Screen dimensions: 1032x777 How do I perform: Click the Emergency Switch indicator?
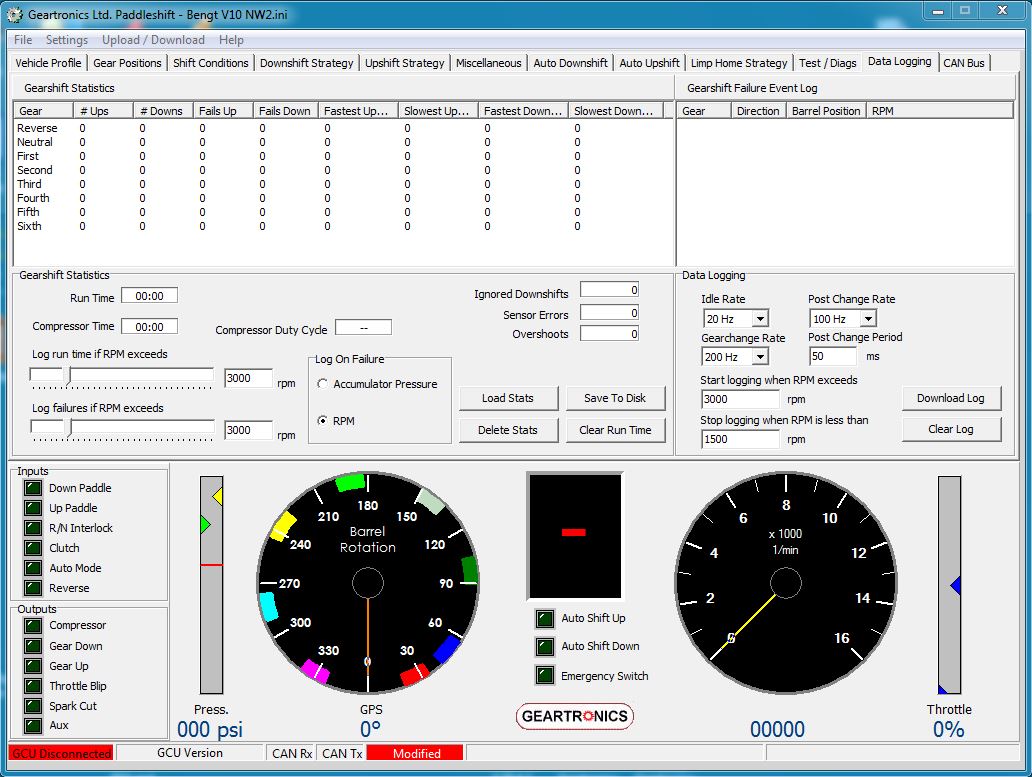[x=545, y=675]
